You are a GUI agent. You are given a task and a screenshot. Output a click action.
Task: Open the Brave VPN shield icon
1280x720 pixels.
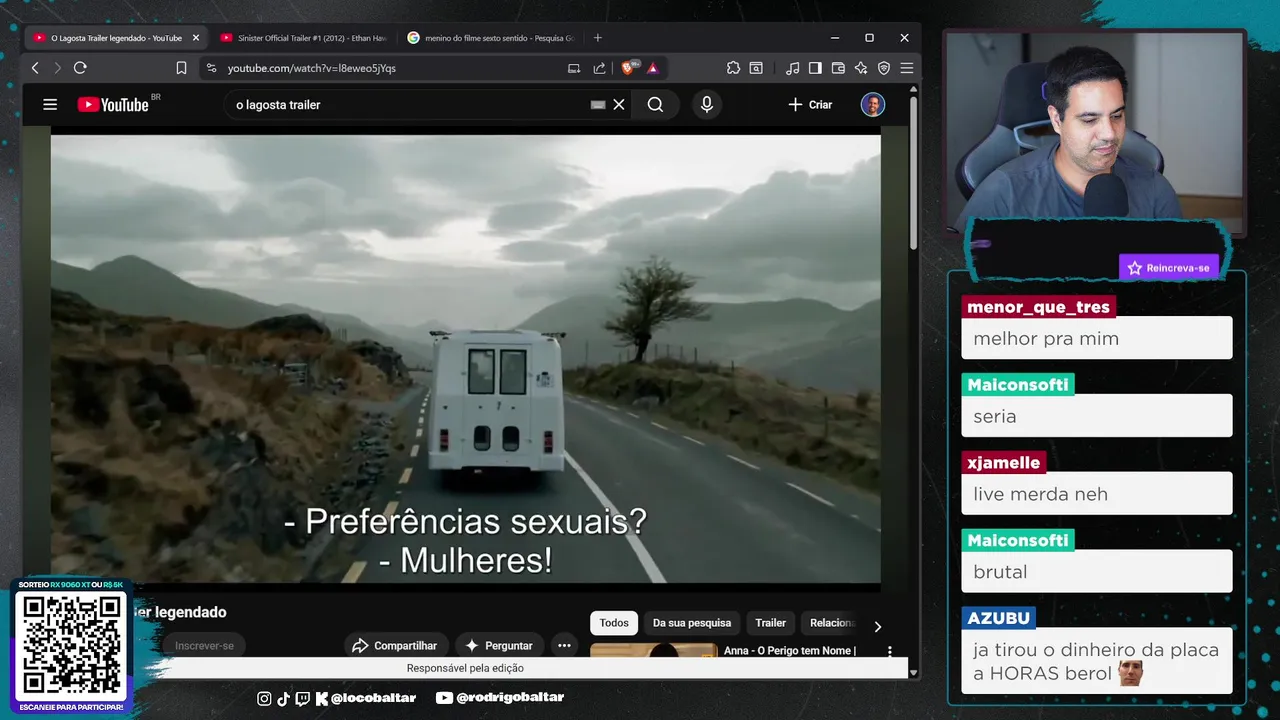point(884,68)
